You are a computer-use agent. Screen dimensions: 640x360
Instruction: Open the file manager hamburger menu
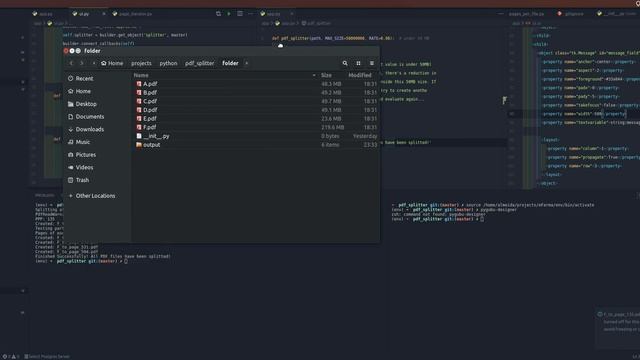[371, 63]
